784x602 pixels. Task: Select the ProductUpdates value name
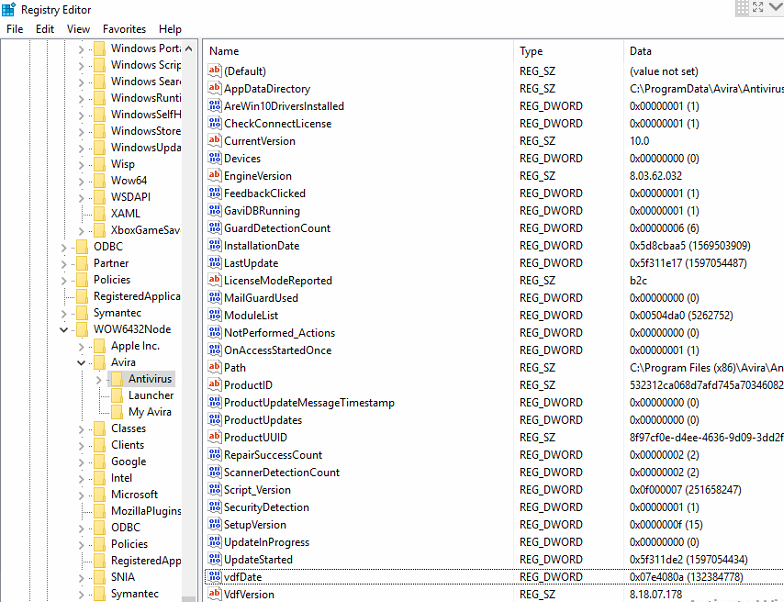point(263,420)
